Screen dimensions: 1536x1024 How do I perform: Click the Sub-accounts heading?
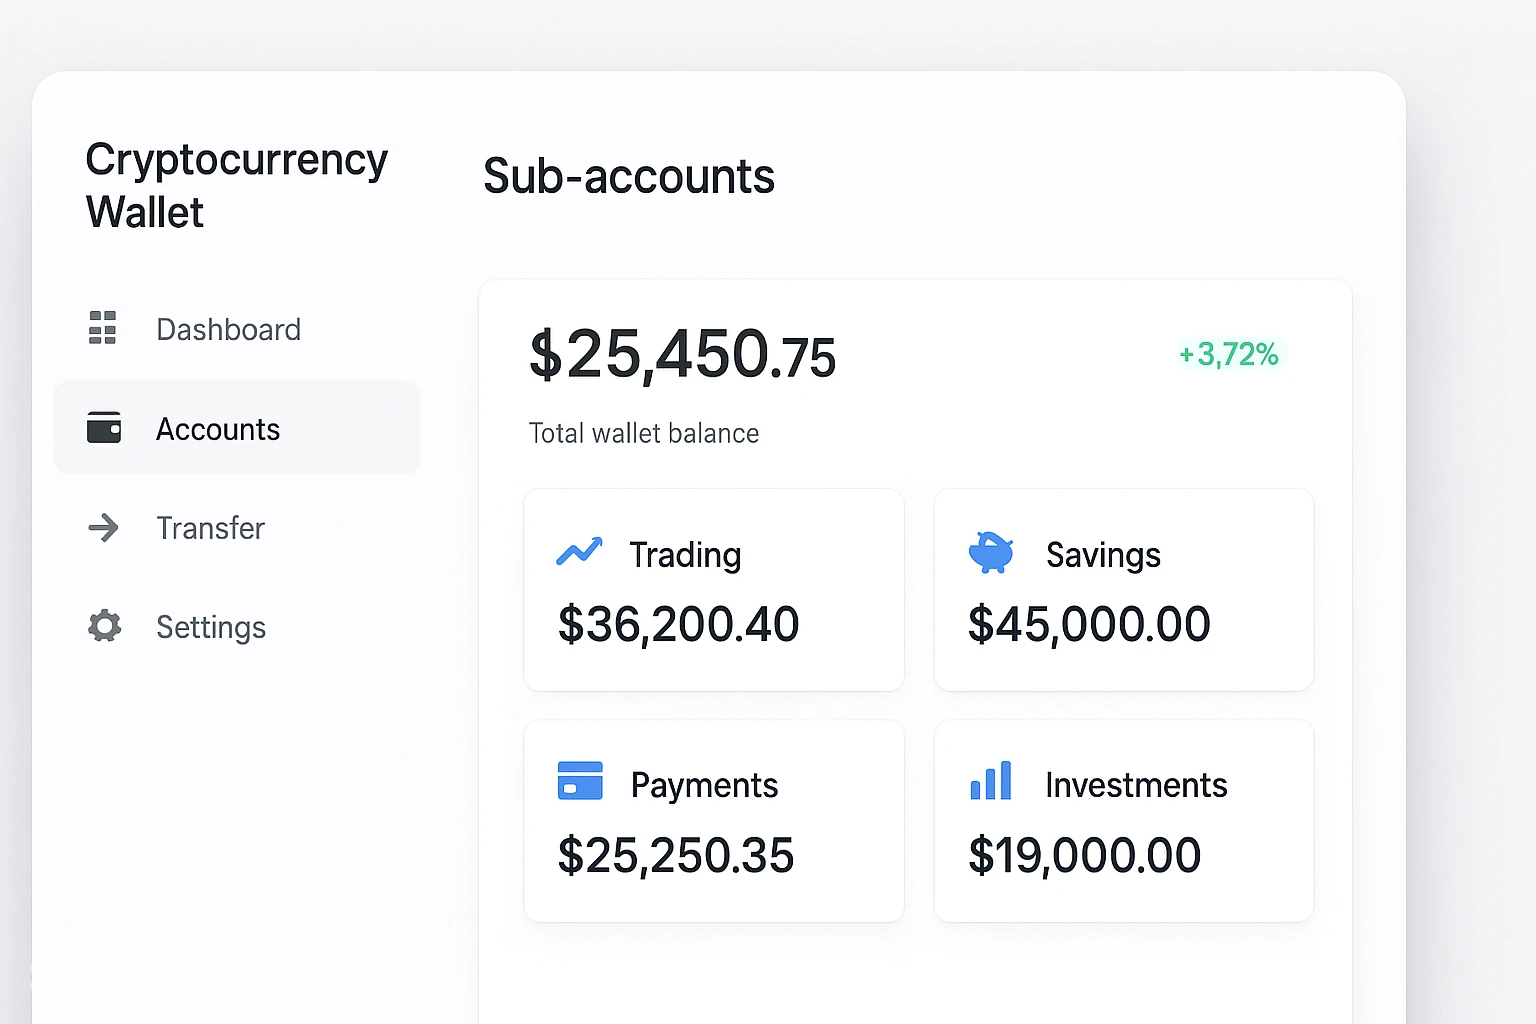click(x=629, y=177)
